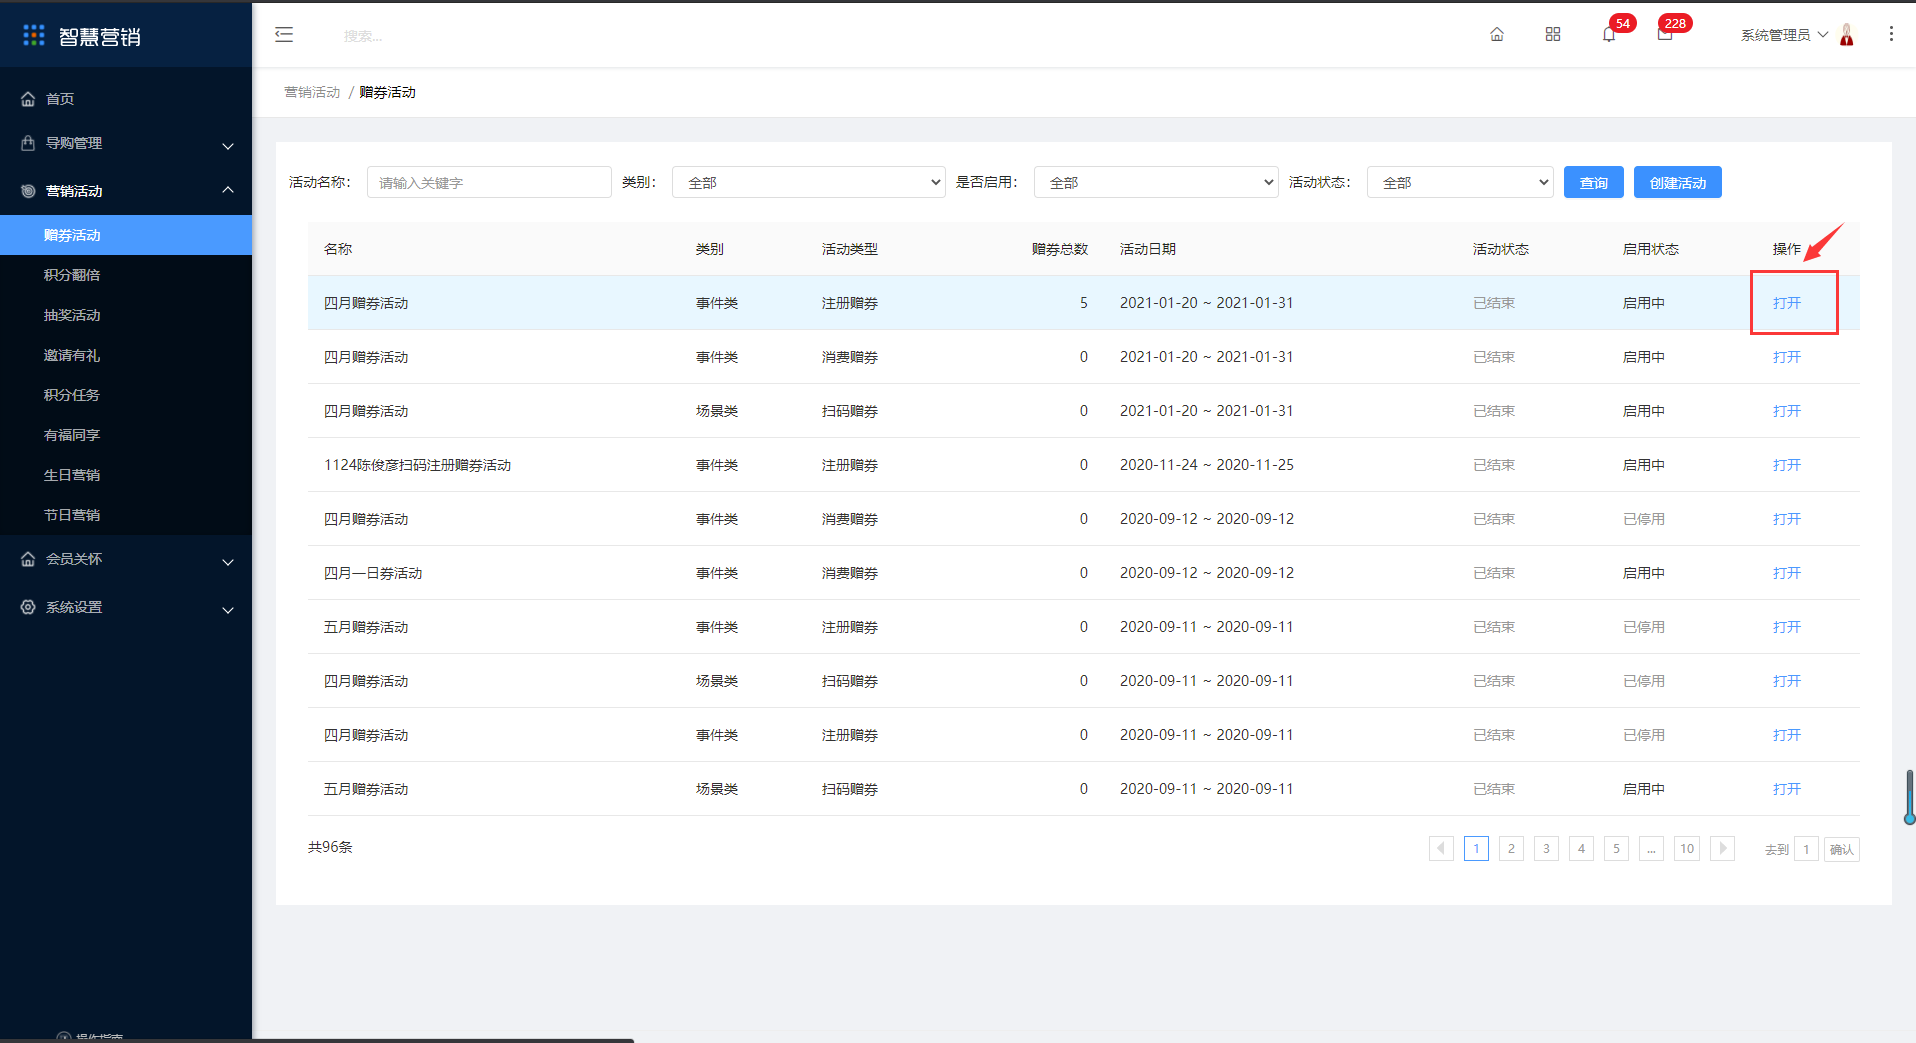Focus the 活动名称 keyword input field
The image size is (1916, 1043).
pyautogui.click(x=489, y=182)
